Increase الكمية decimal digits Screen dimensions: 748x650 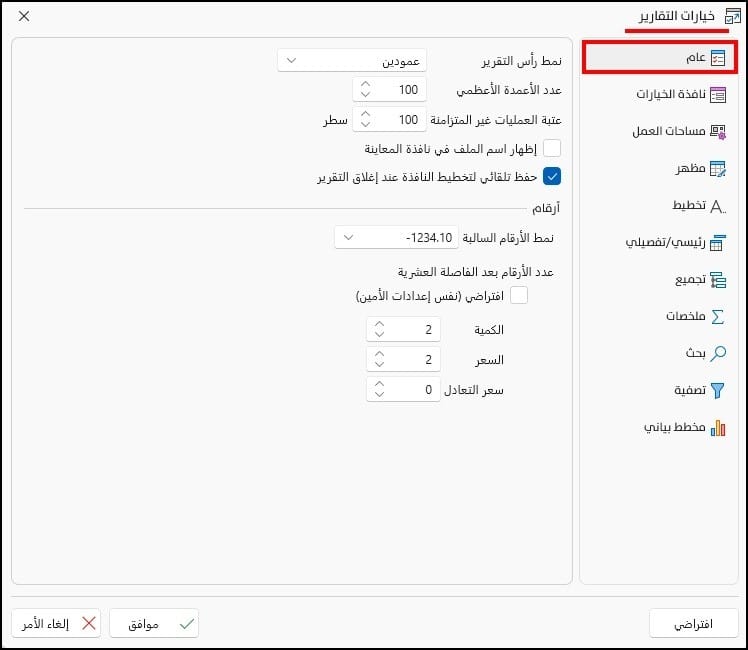tap(379, 324)
